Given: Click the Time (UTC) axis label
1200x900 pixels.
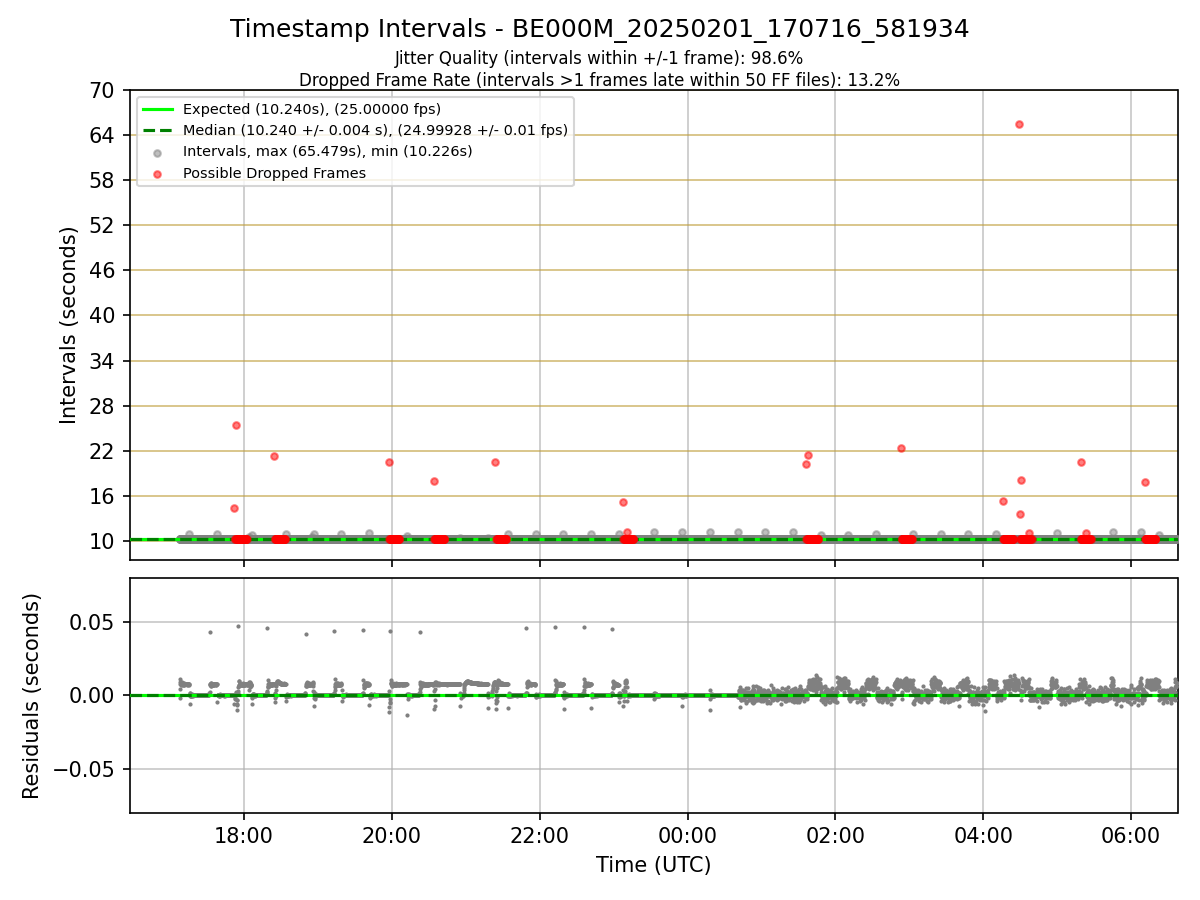Looking at the screenshot, I should click(653, 865).
